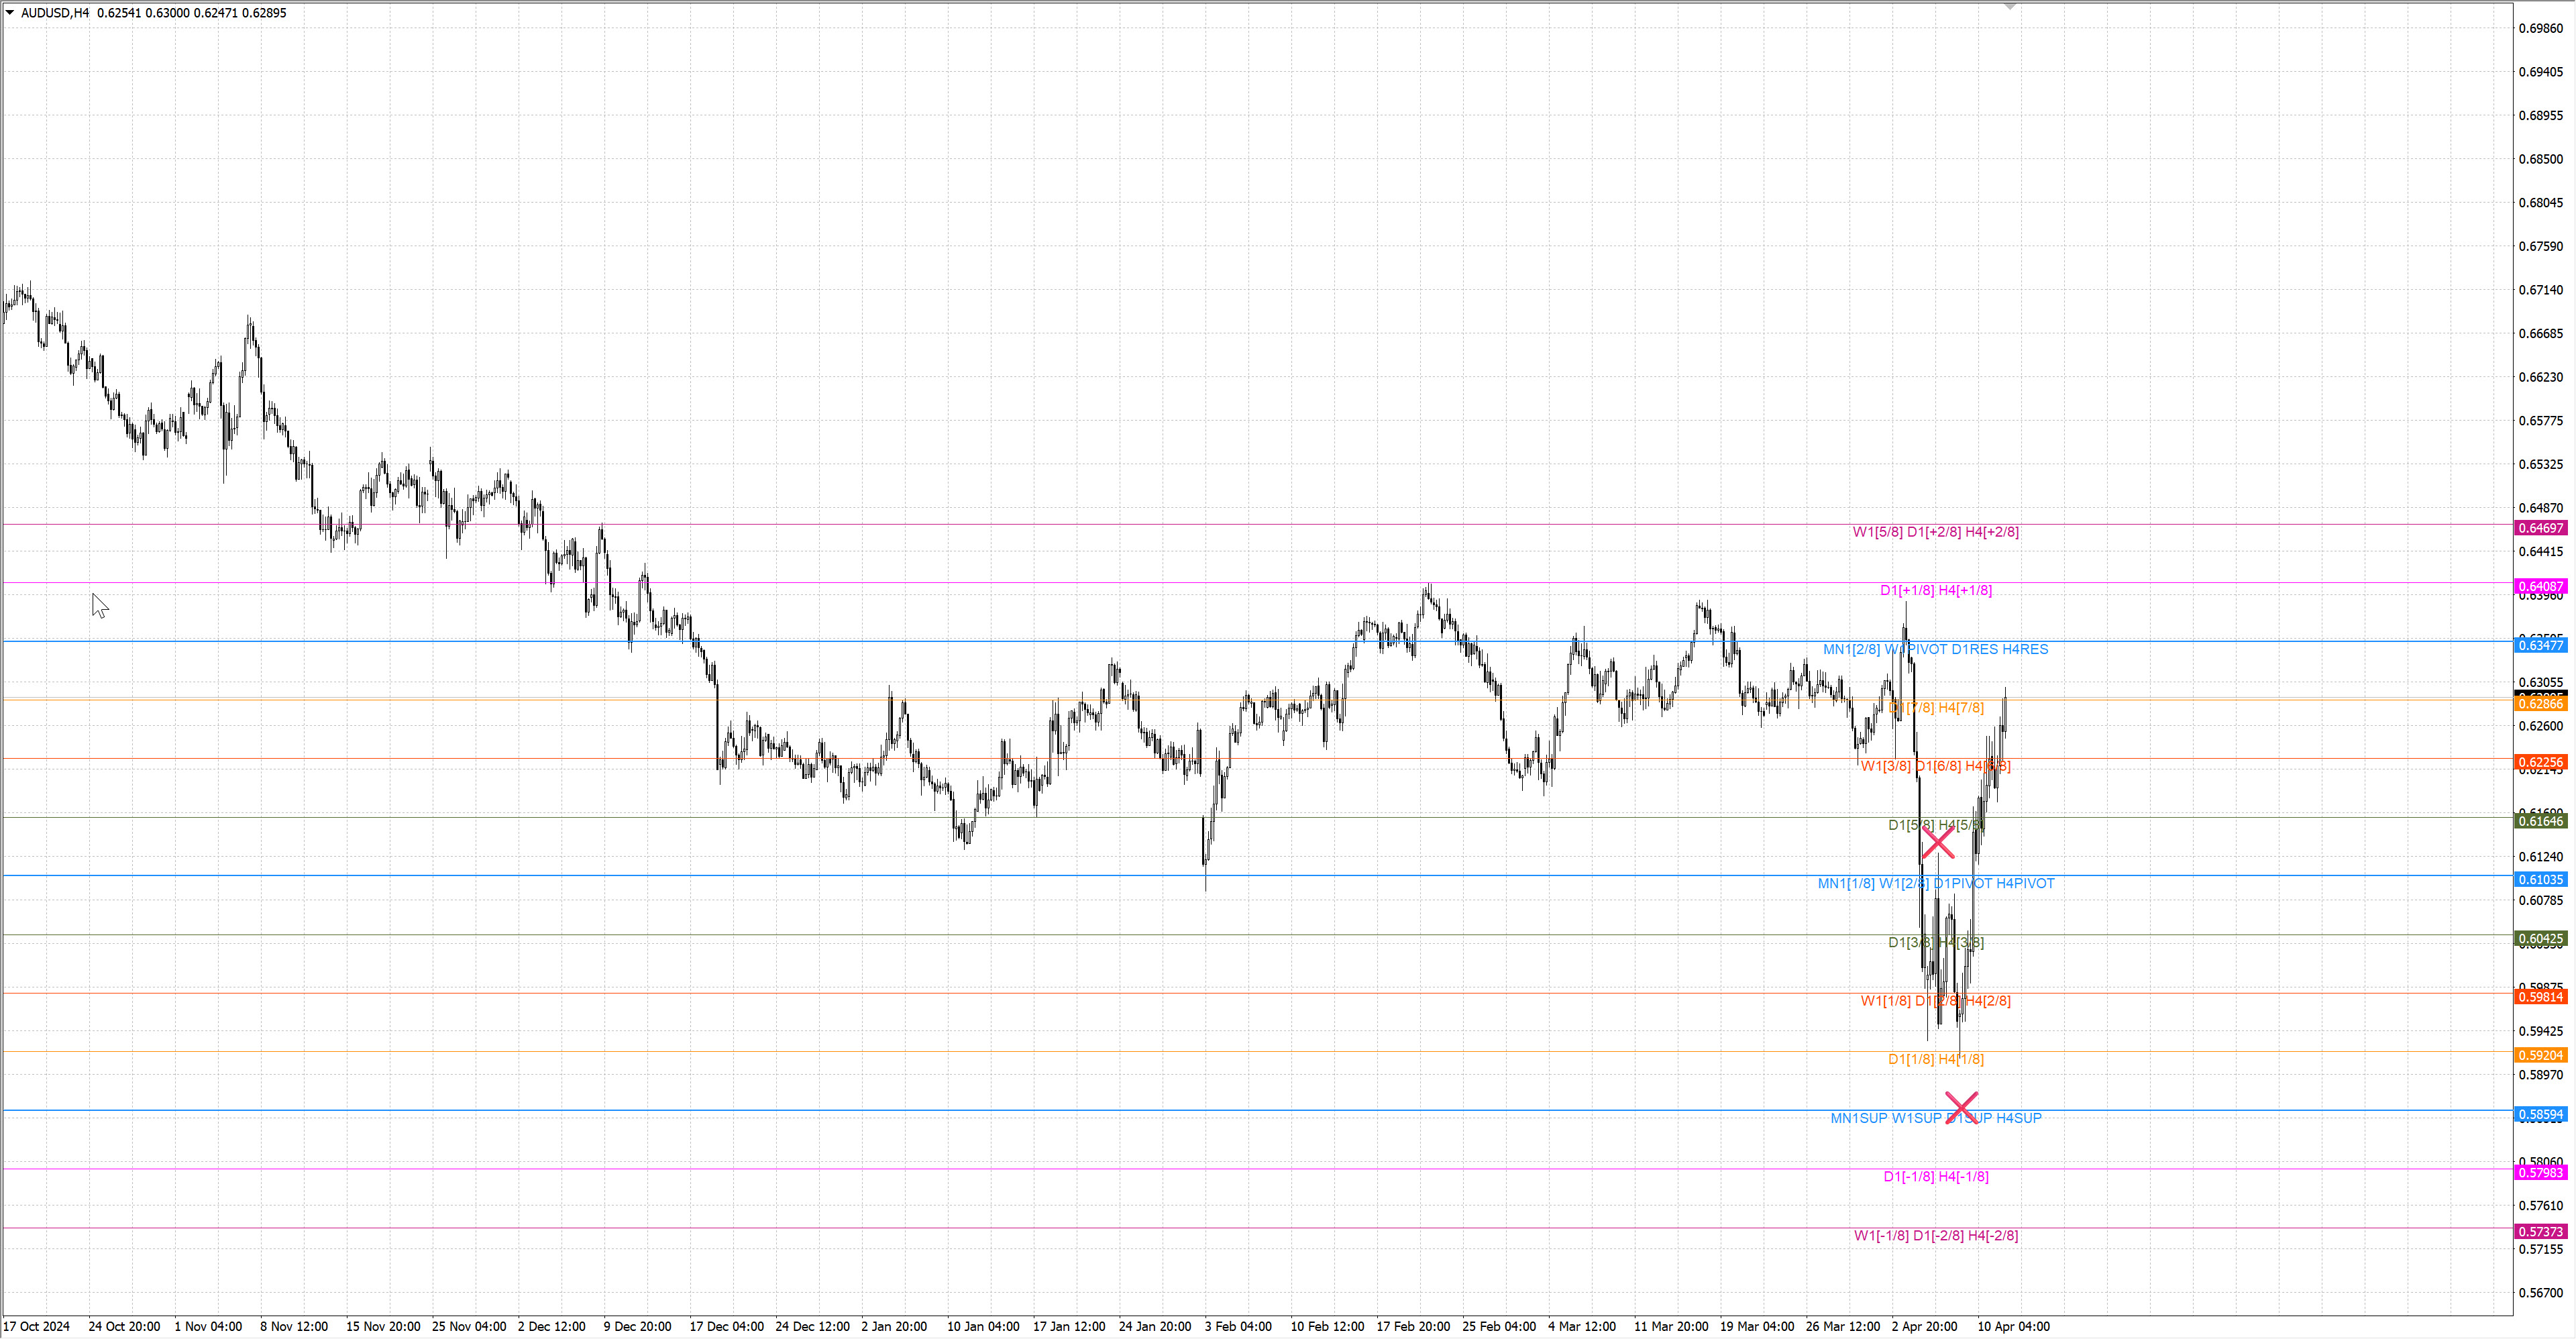The height and width of the screenshot is (1339, 2576).
Task: Click the red X on MN1SUP line
Action: click(x=1961, y=1107)
